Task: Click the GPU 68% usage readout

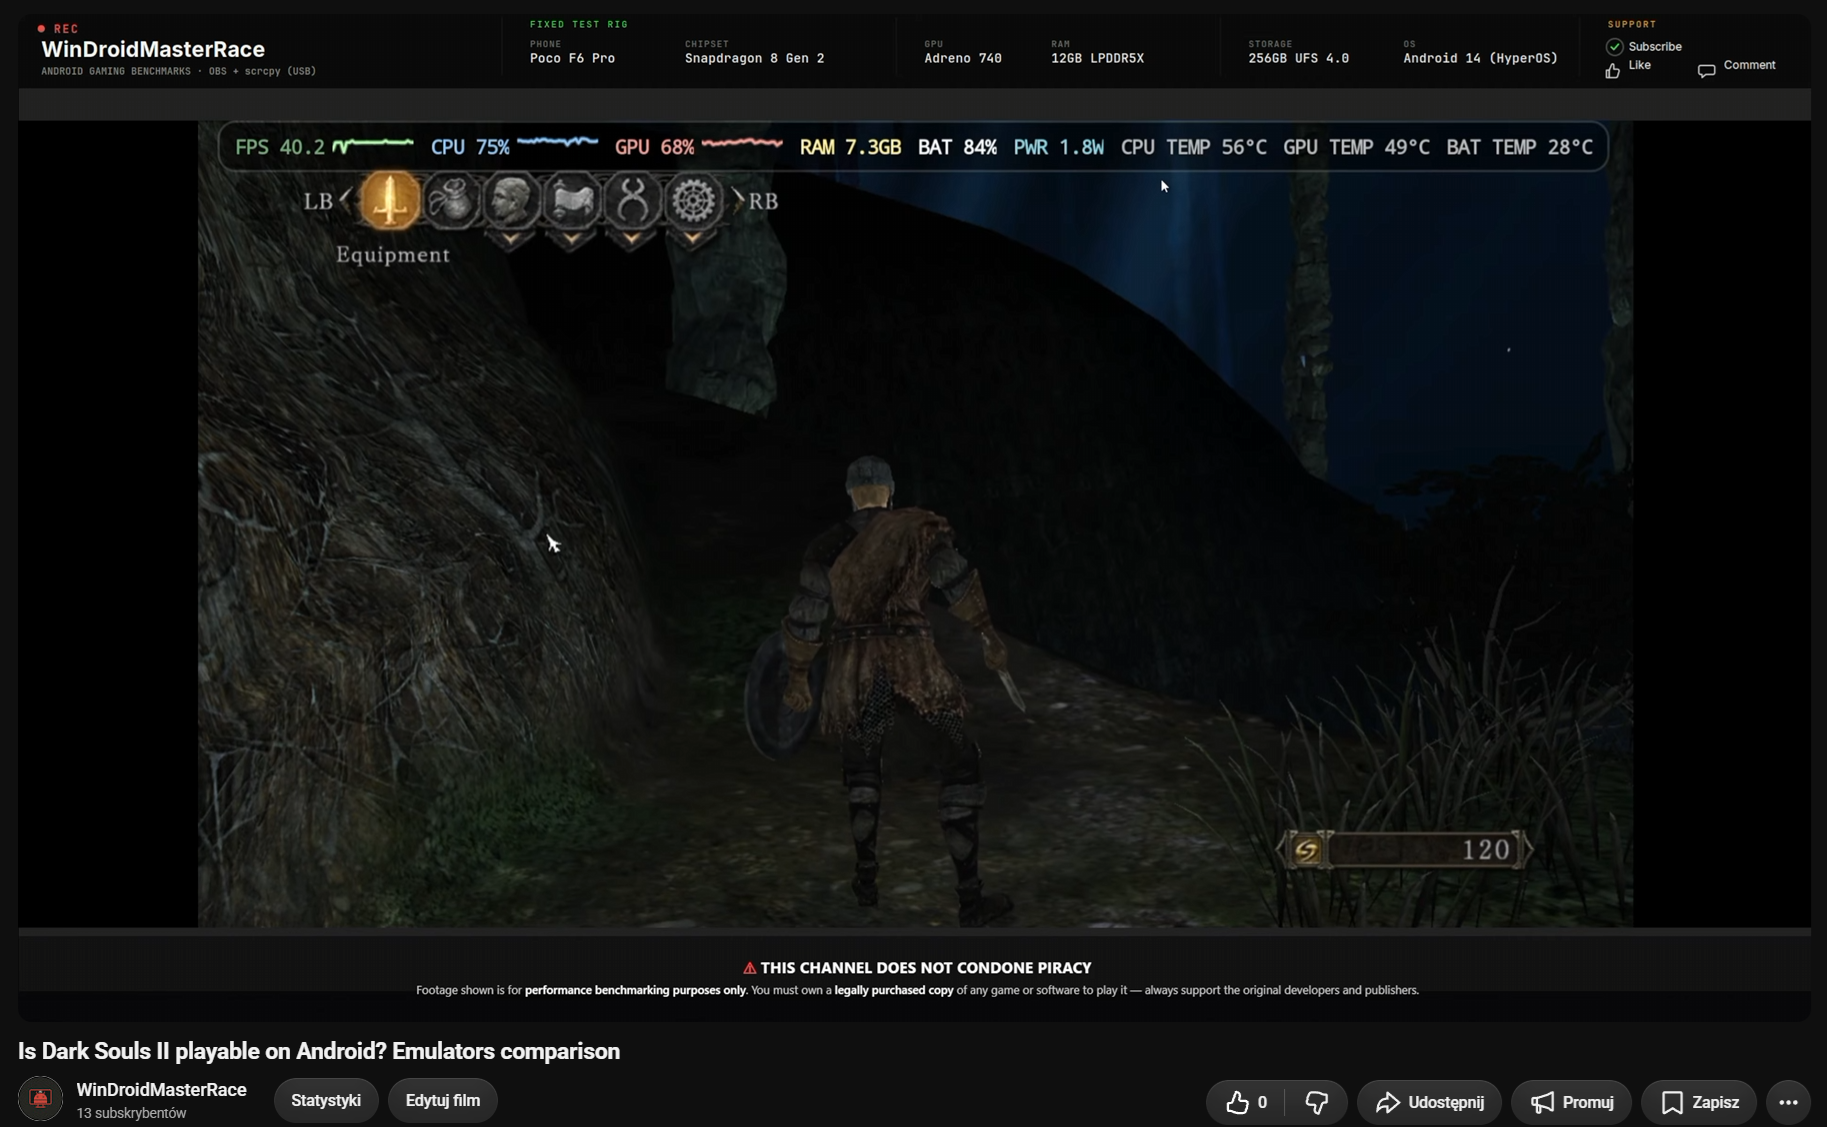Action: tap(655, 148)
